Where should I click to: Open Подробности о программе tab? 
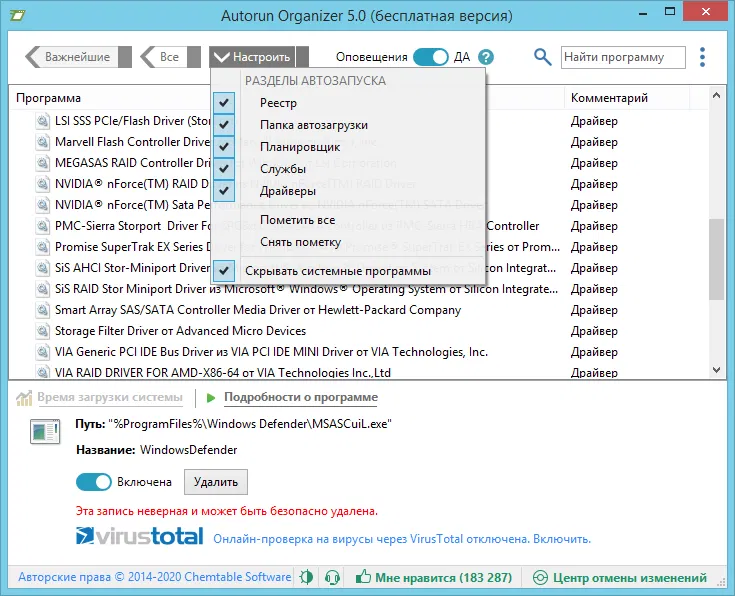301,397
